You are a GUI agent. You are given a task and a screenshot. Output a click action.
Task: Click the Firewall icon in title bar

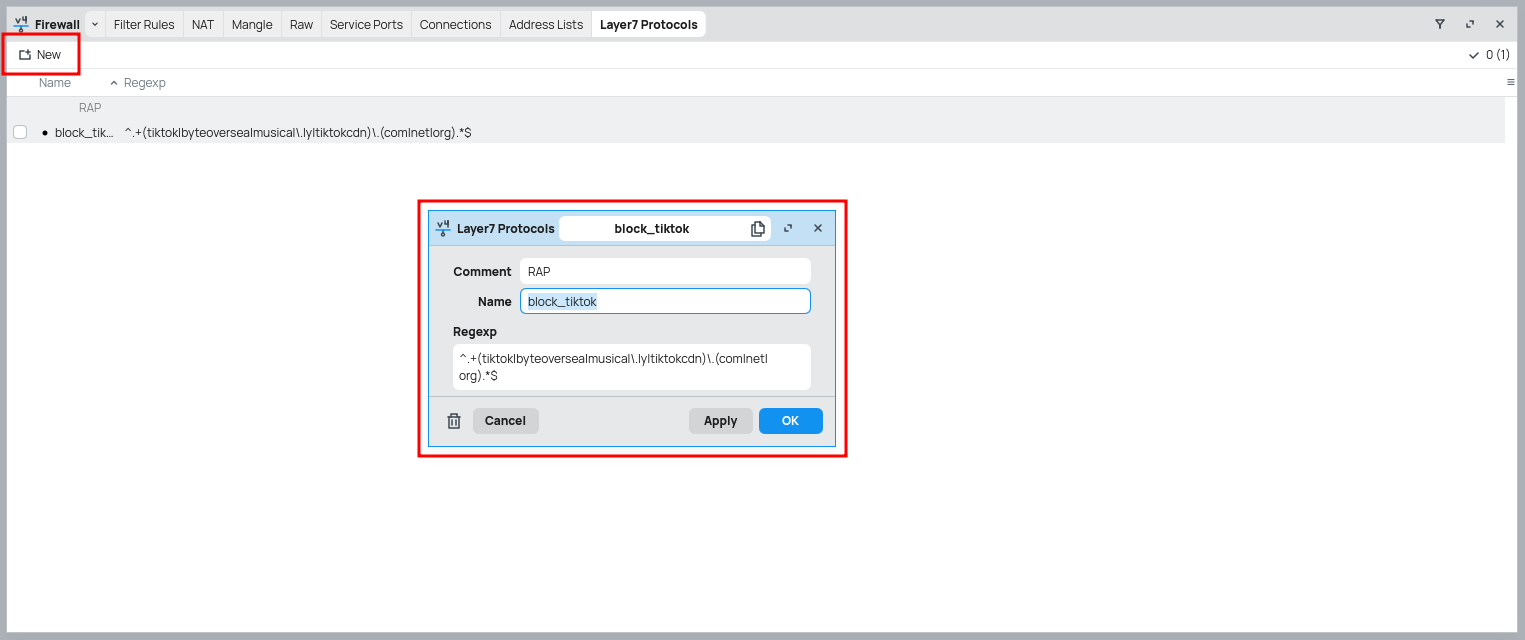coord(21,24)
